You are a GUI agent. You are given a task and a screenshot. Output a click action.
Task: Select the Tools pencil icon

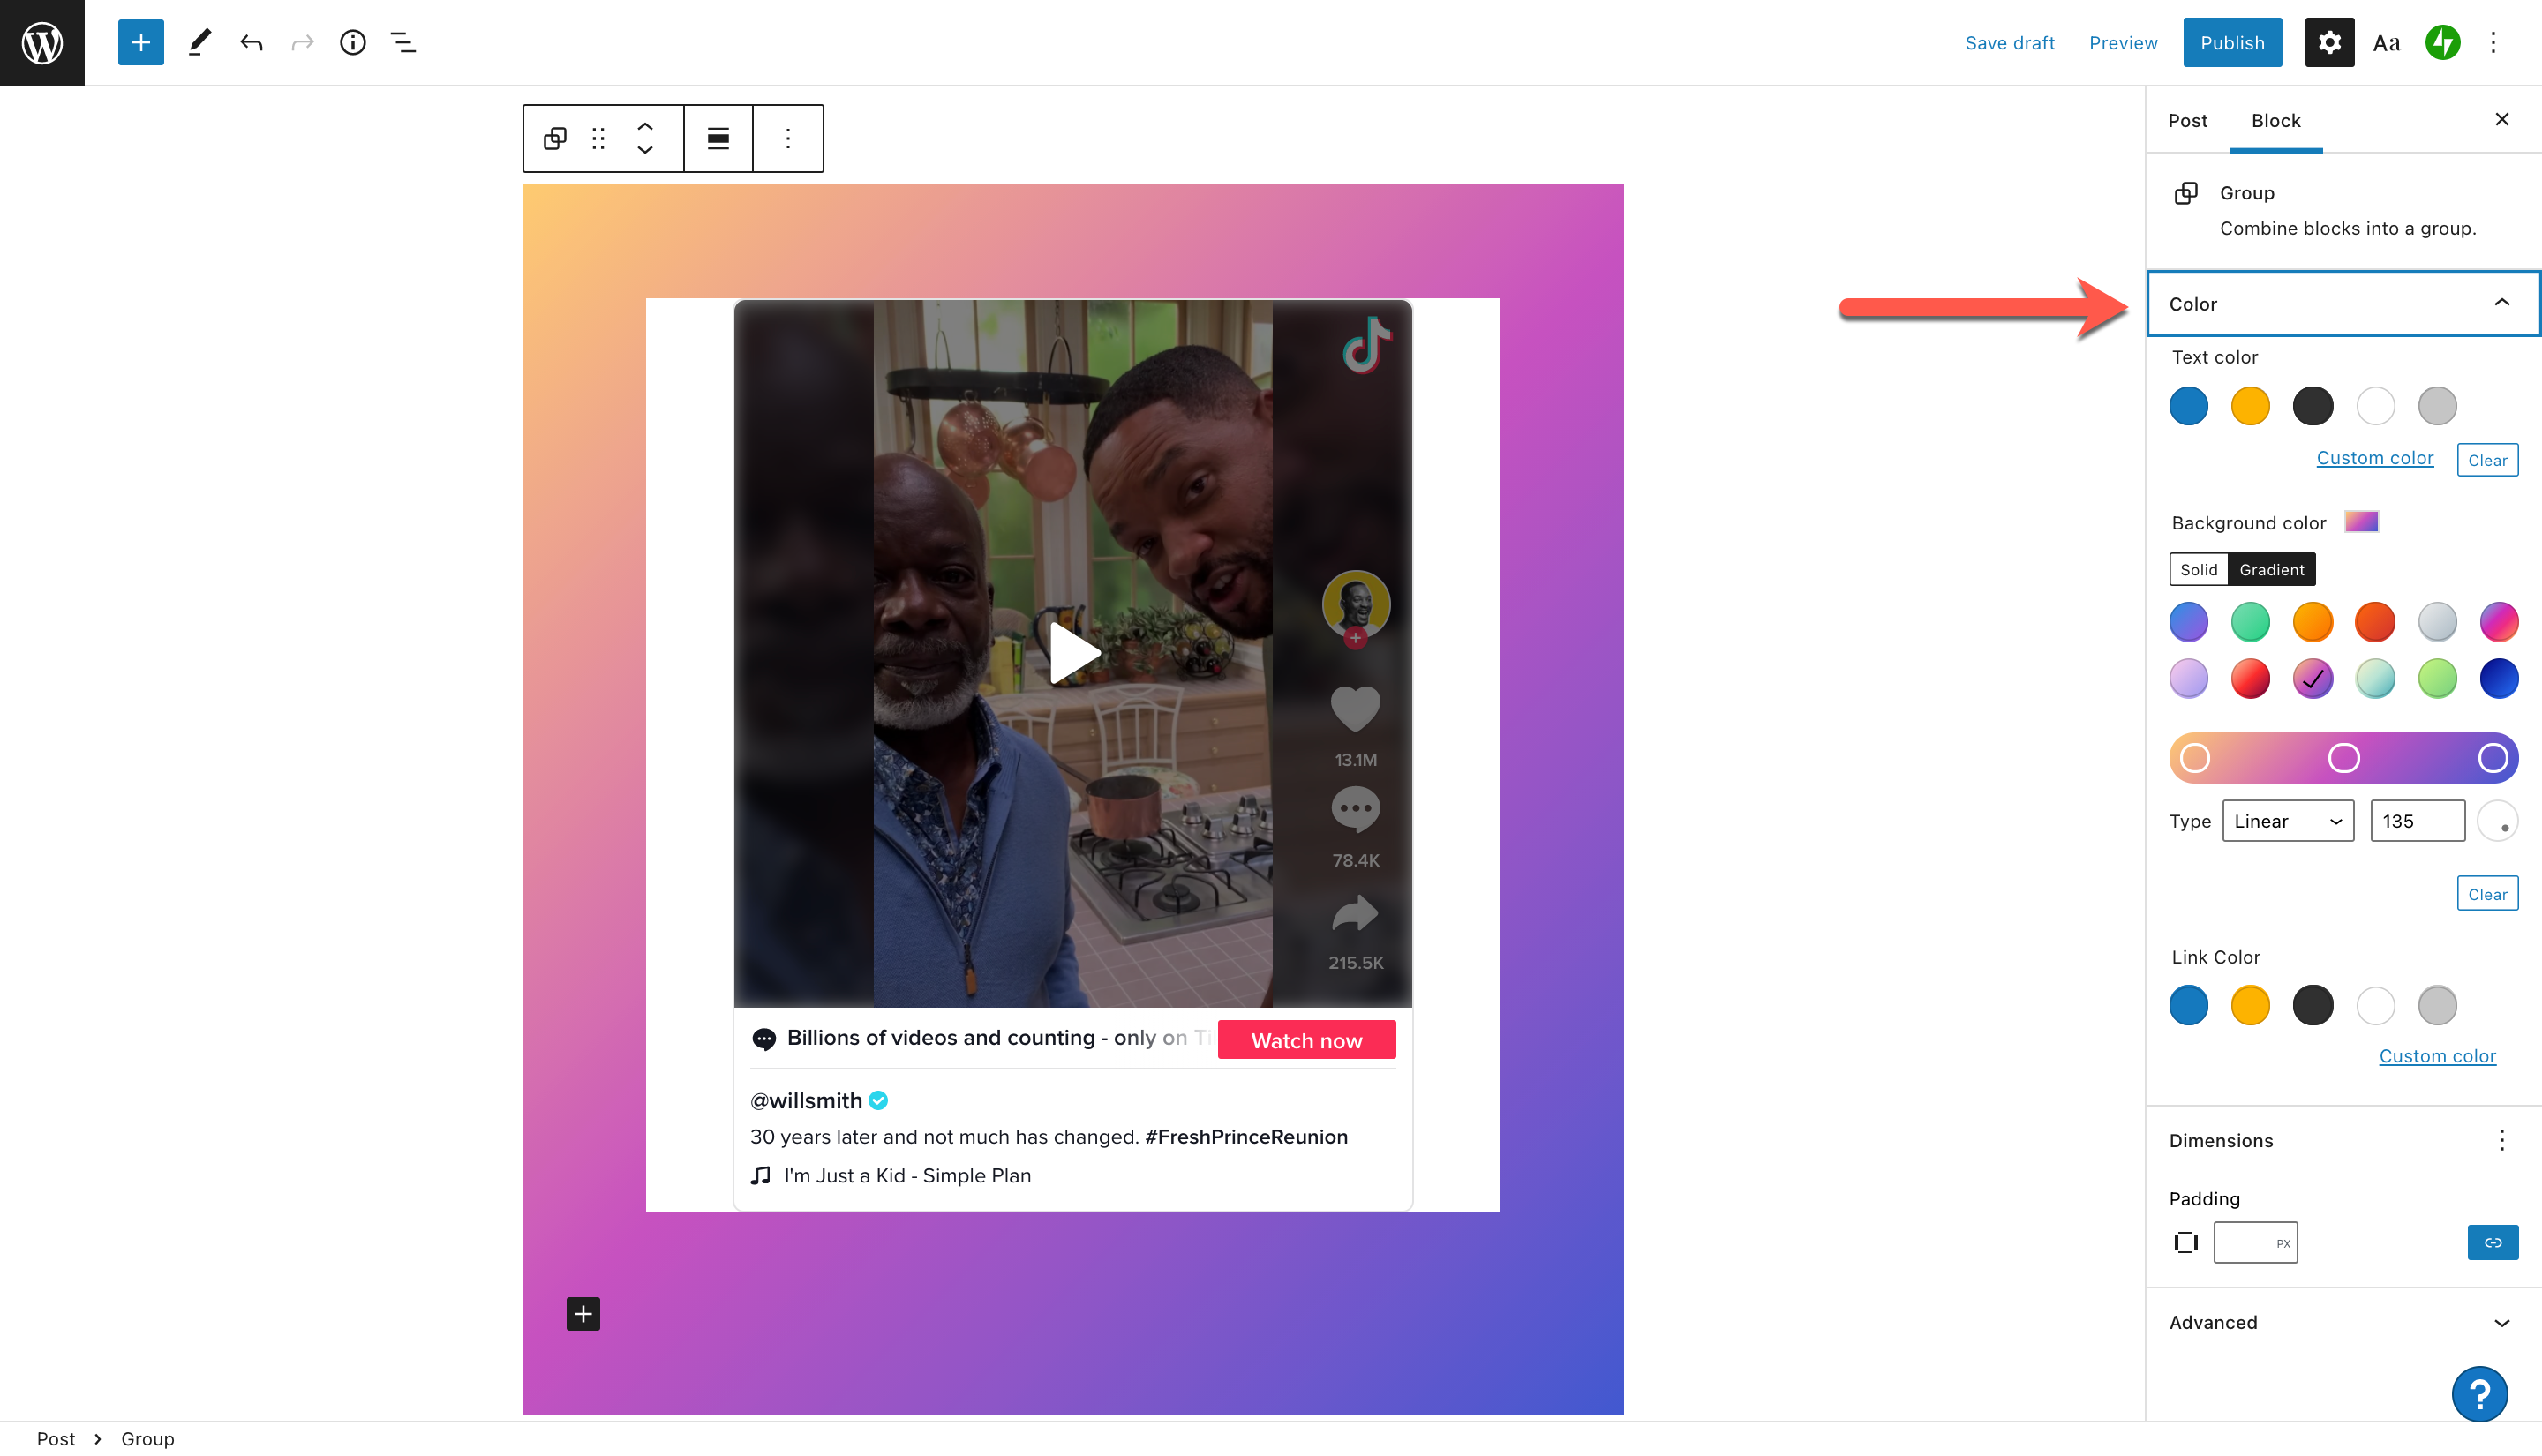point(199,42)
